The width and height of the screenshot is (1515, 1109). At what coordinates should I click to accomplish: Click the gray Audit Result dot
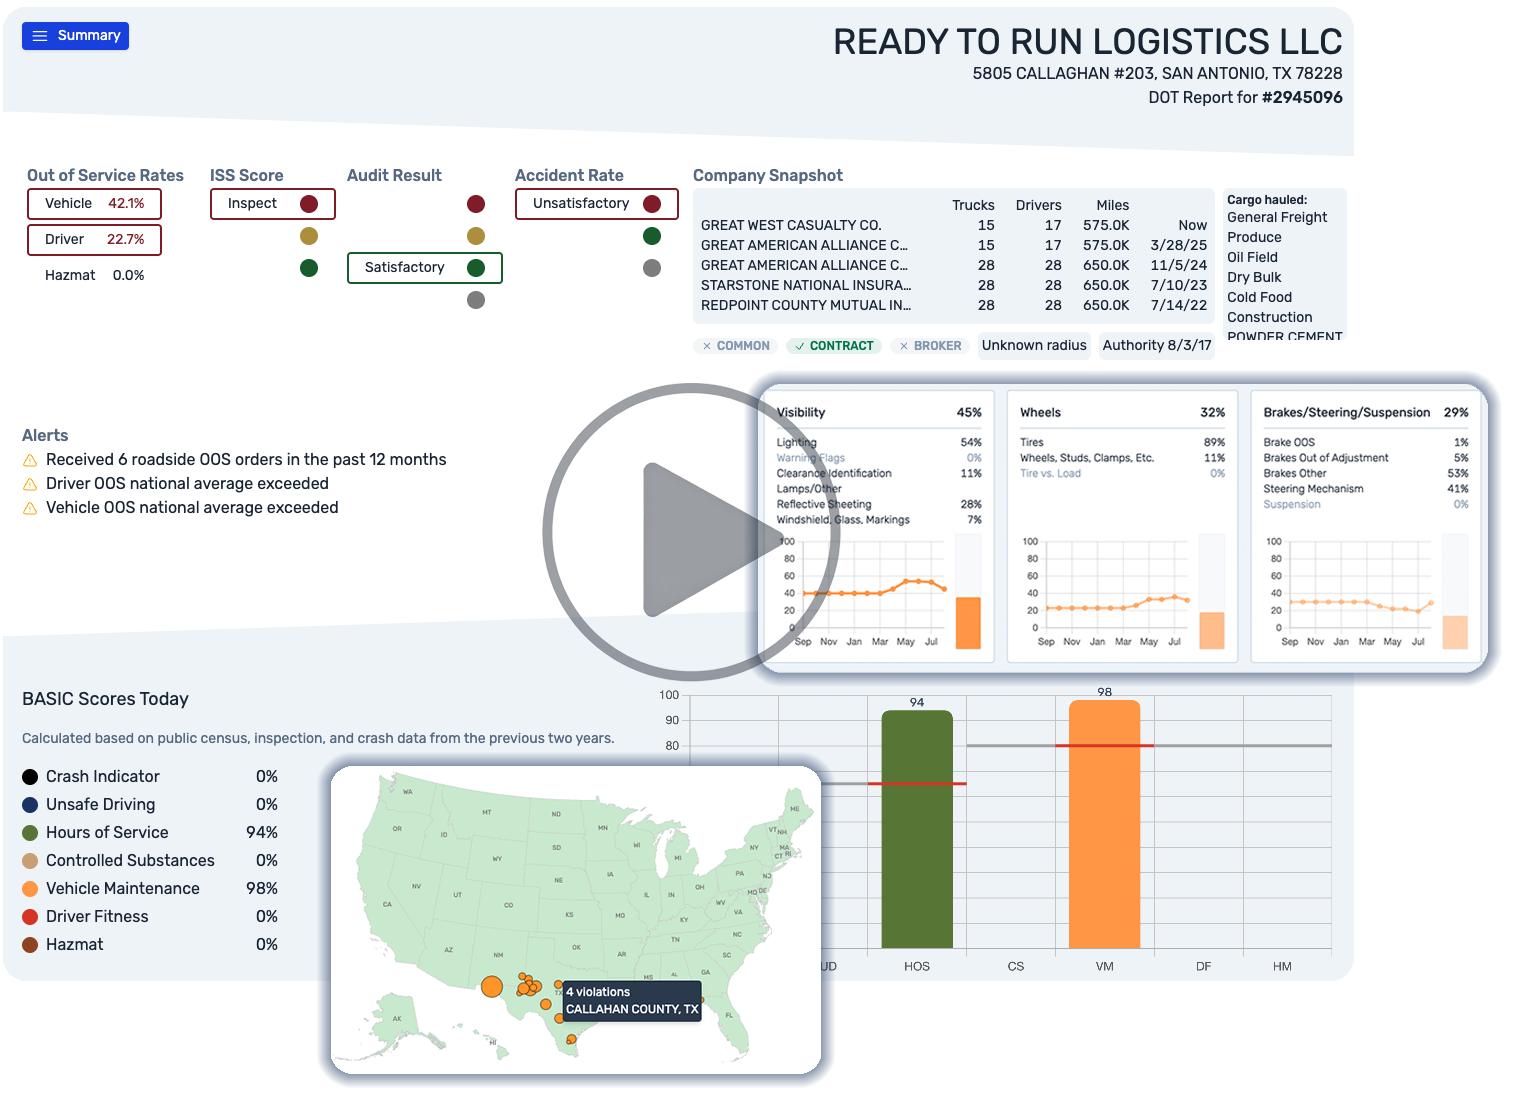pyautogui.click(x=476, y=300)
